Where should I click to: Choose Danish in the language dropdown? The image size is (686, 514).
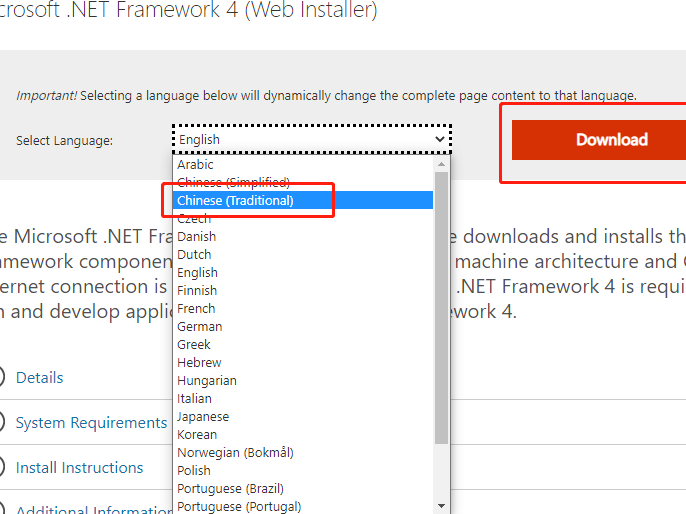click(x=303, y=236)
